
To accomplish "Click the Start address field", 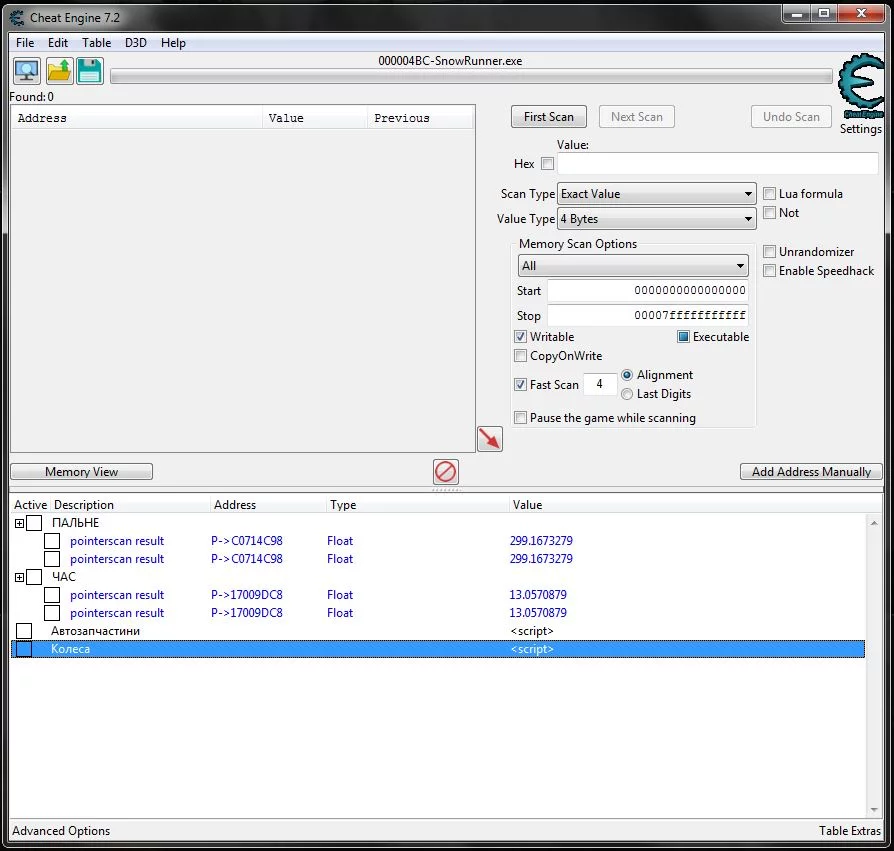I will click(648, 291).
